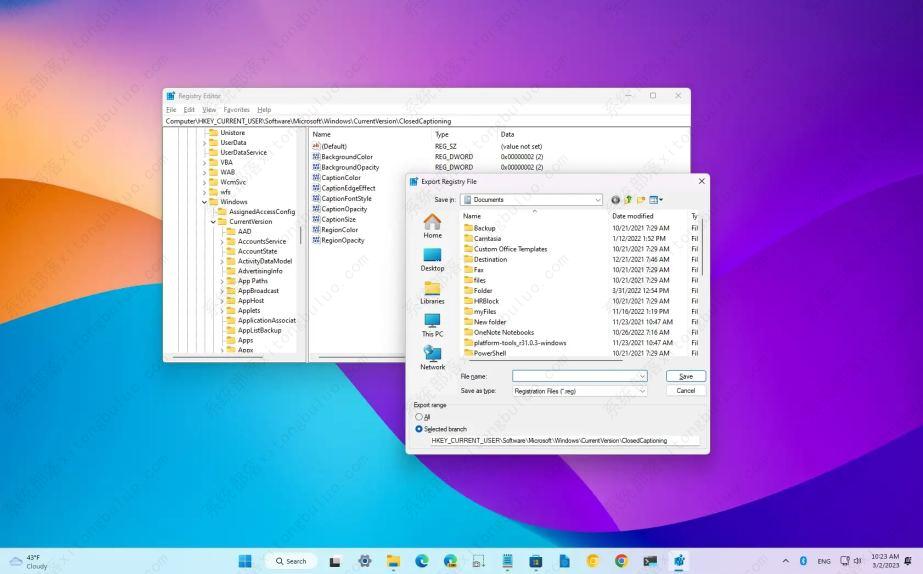Open the Favorites menu in Registry Editor
This screenshot has height=574, width=923.
237,110
